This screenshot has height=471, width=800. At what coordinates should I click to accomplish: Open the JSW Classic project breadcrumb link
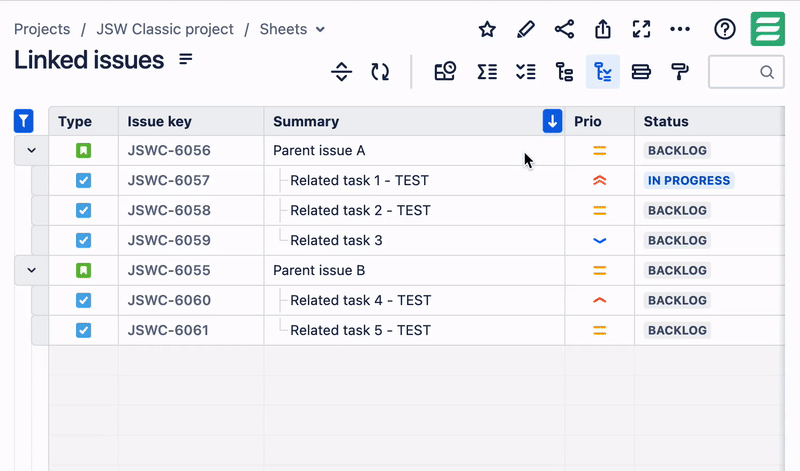165,29
